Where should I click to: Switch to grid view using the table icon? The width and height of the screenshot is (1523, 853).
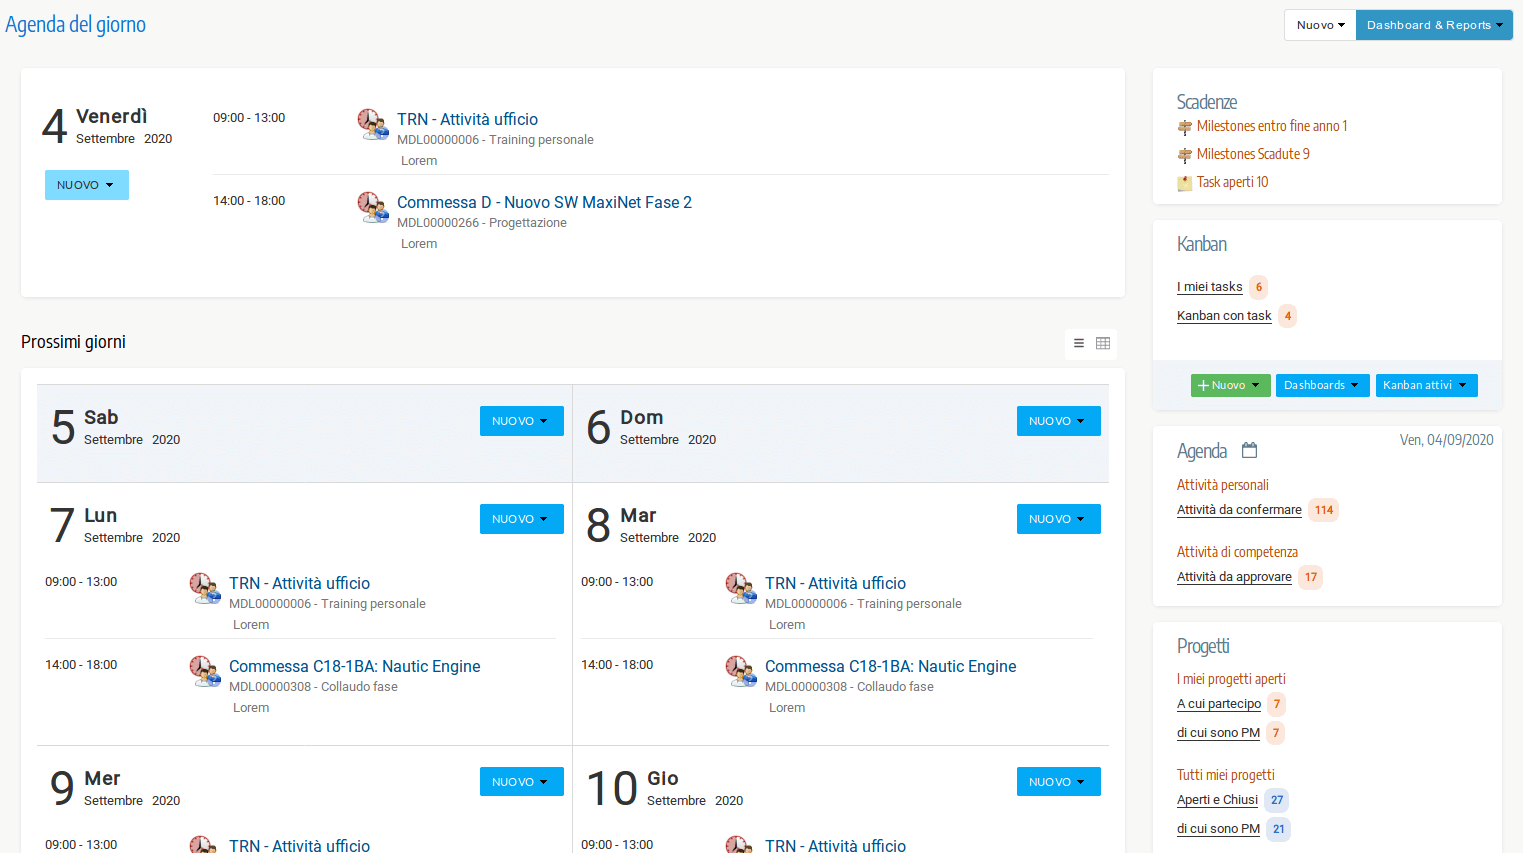coord(1102,343)
